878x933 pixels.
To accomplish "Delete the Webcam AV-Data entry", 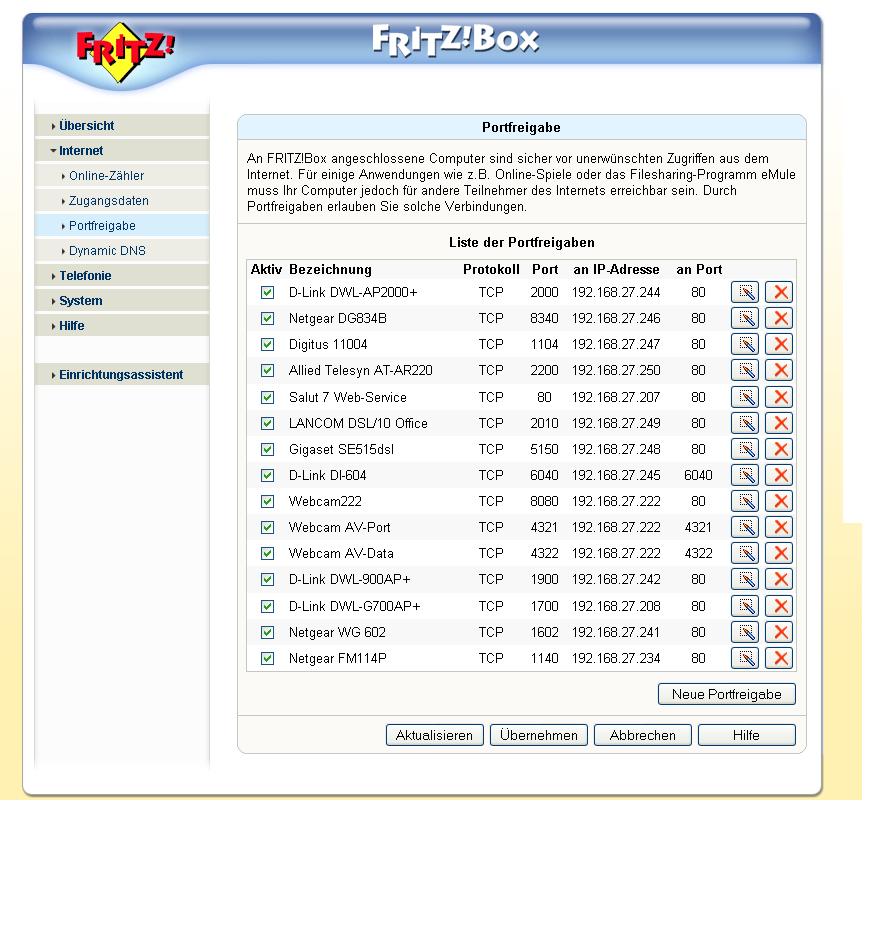I will (779, 553).
